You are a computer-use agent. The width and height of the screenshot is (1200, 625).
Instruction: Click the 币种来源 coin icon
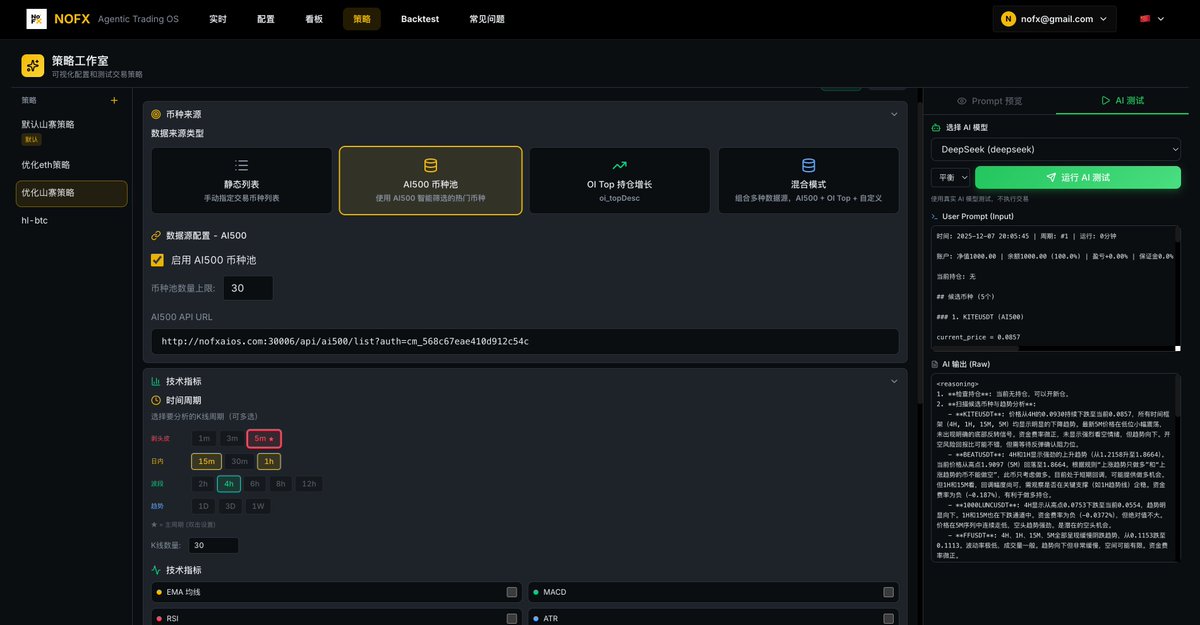[156, 114]
